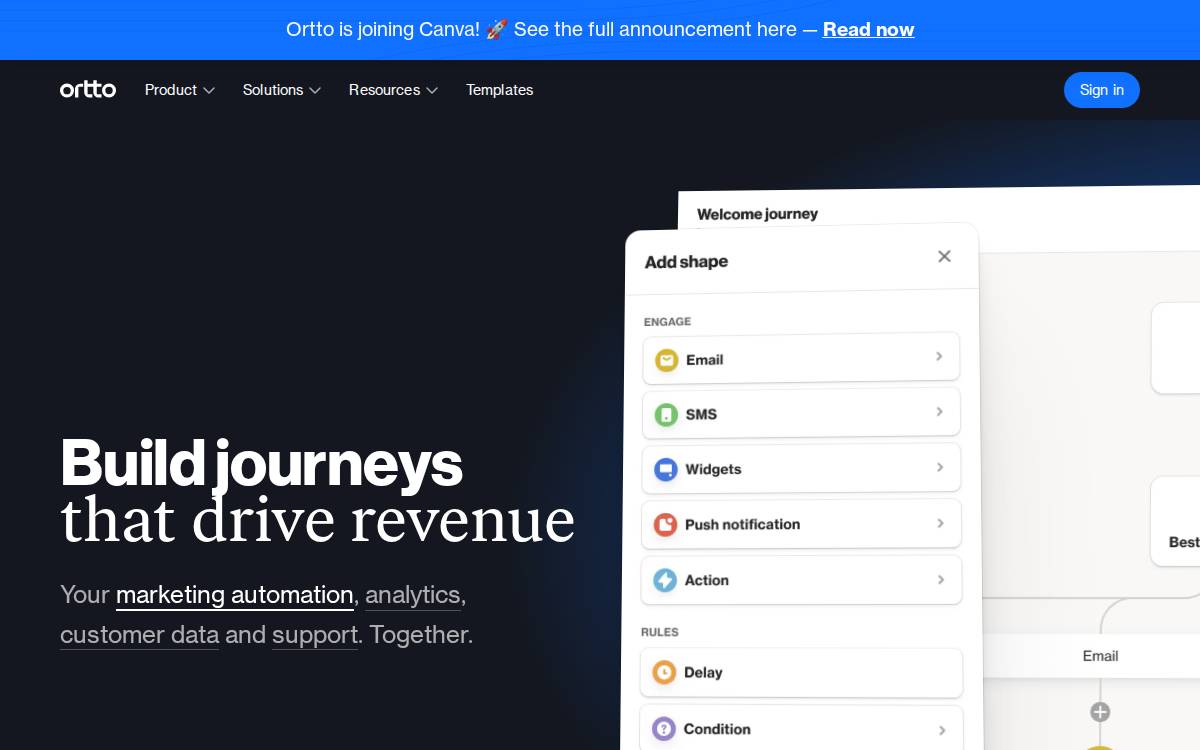Image resolution: width=1200 pixels, height=750 pixels.
Task: Click the plus node below Email step
Action: click(x=1100, y=712)
